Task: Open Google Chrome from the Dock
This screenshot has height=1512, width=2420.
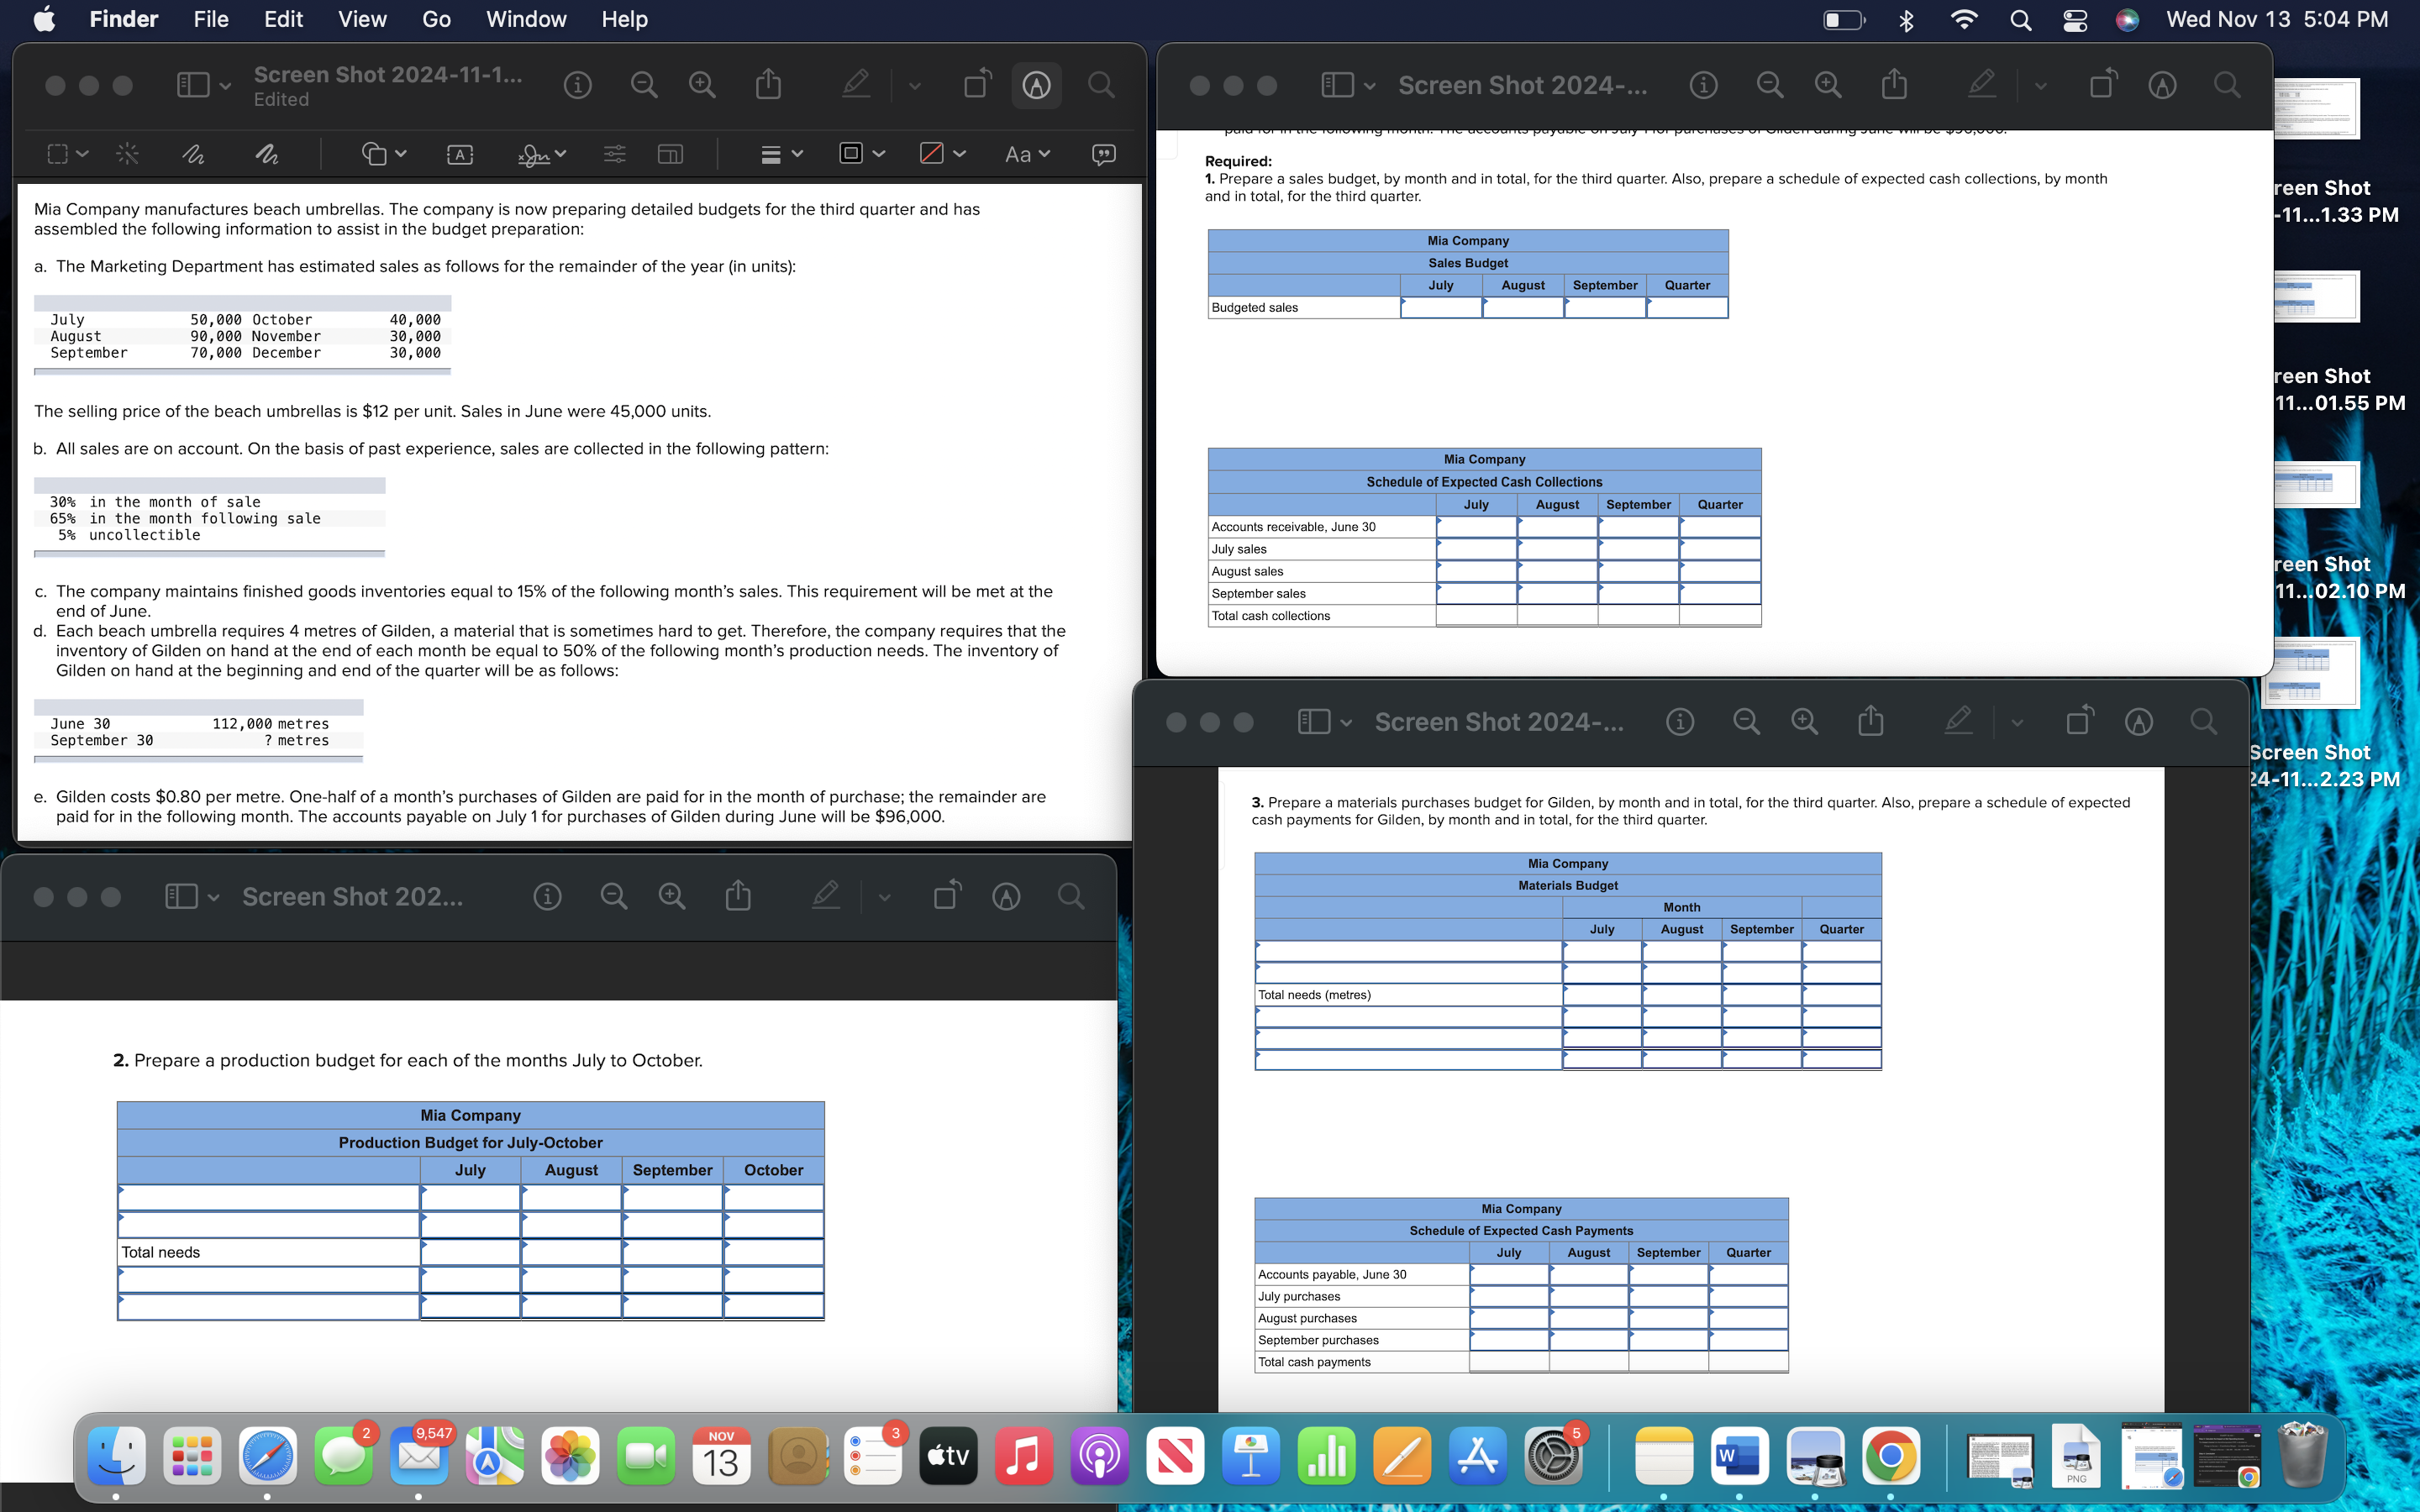Action: (1890, 1456)
